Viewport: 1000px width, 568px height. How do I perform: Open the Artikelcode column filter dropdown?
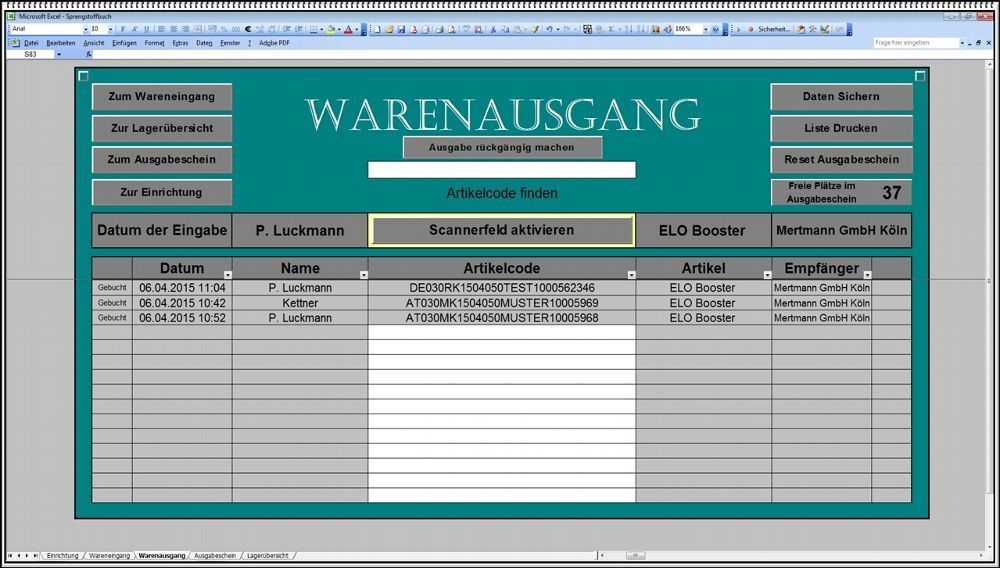(631, 274)
